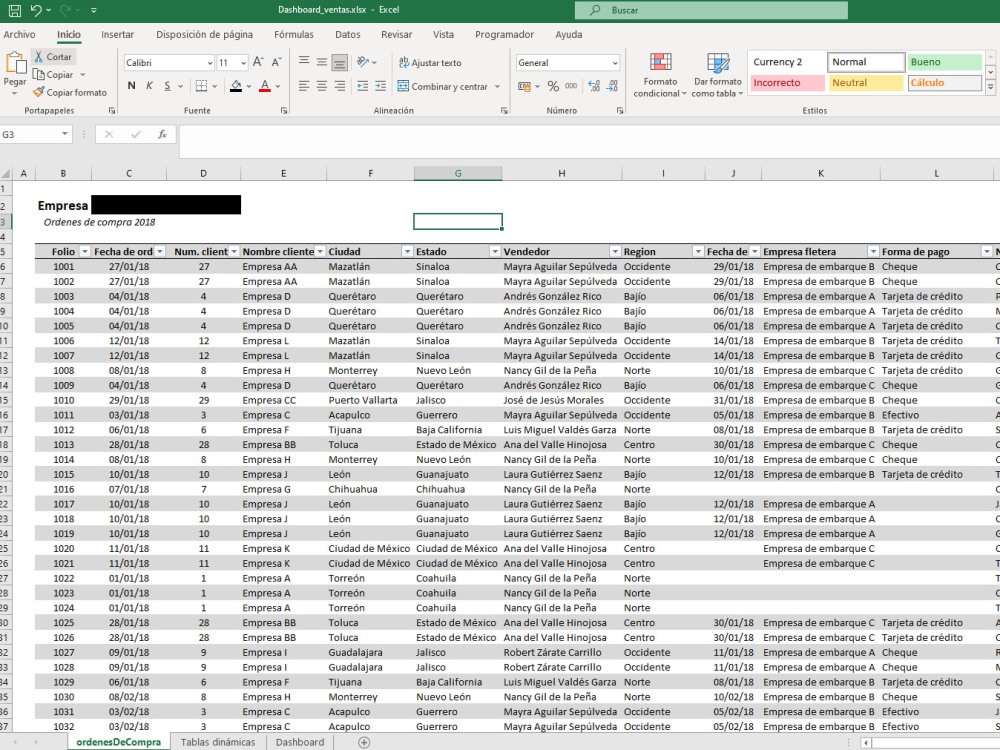The image size is (1000, 750).
Task: Expand Combinar y centrar dropdown arrow
Action: point(497,86)
